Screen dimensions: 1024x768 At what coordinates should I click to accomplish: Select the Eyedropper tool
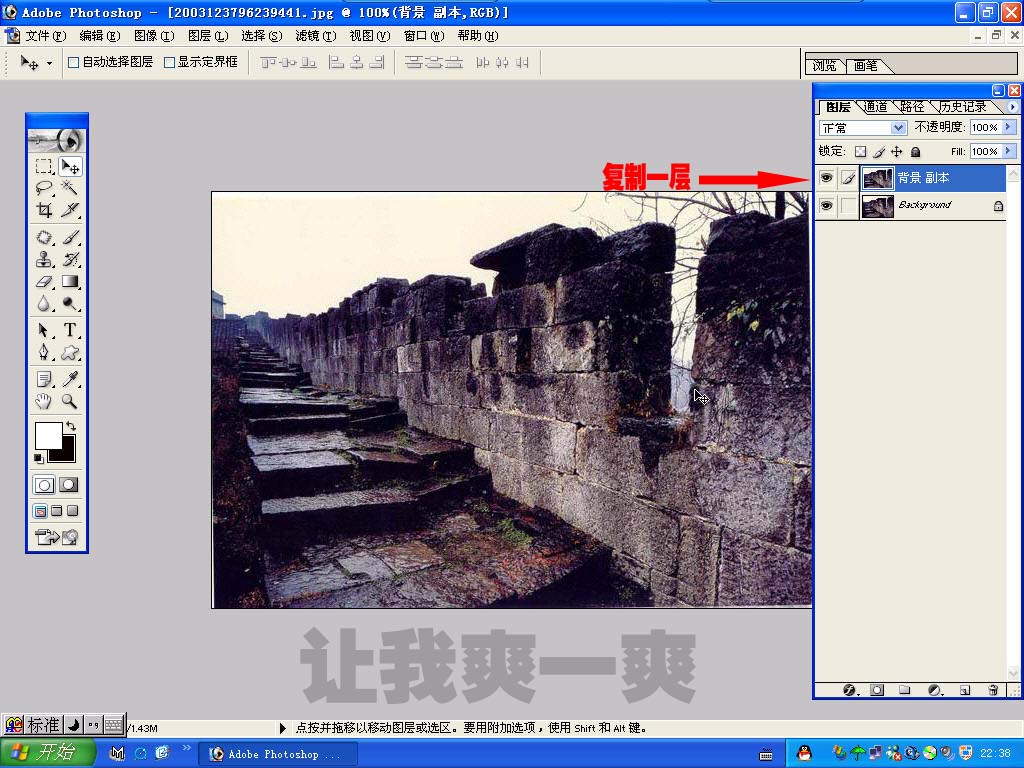pos(70,378)
